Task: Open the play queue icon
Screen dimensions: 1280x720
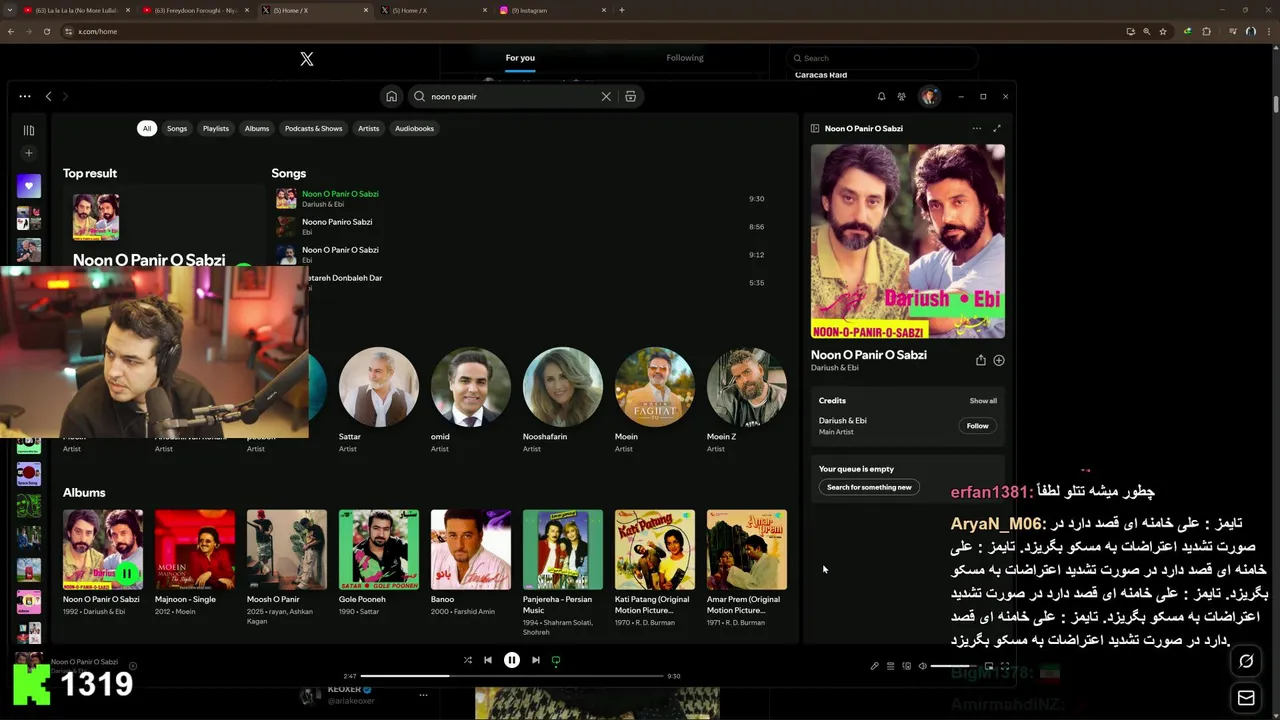Action: click(x=890, y=666)
